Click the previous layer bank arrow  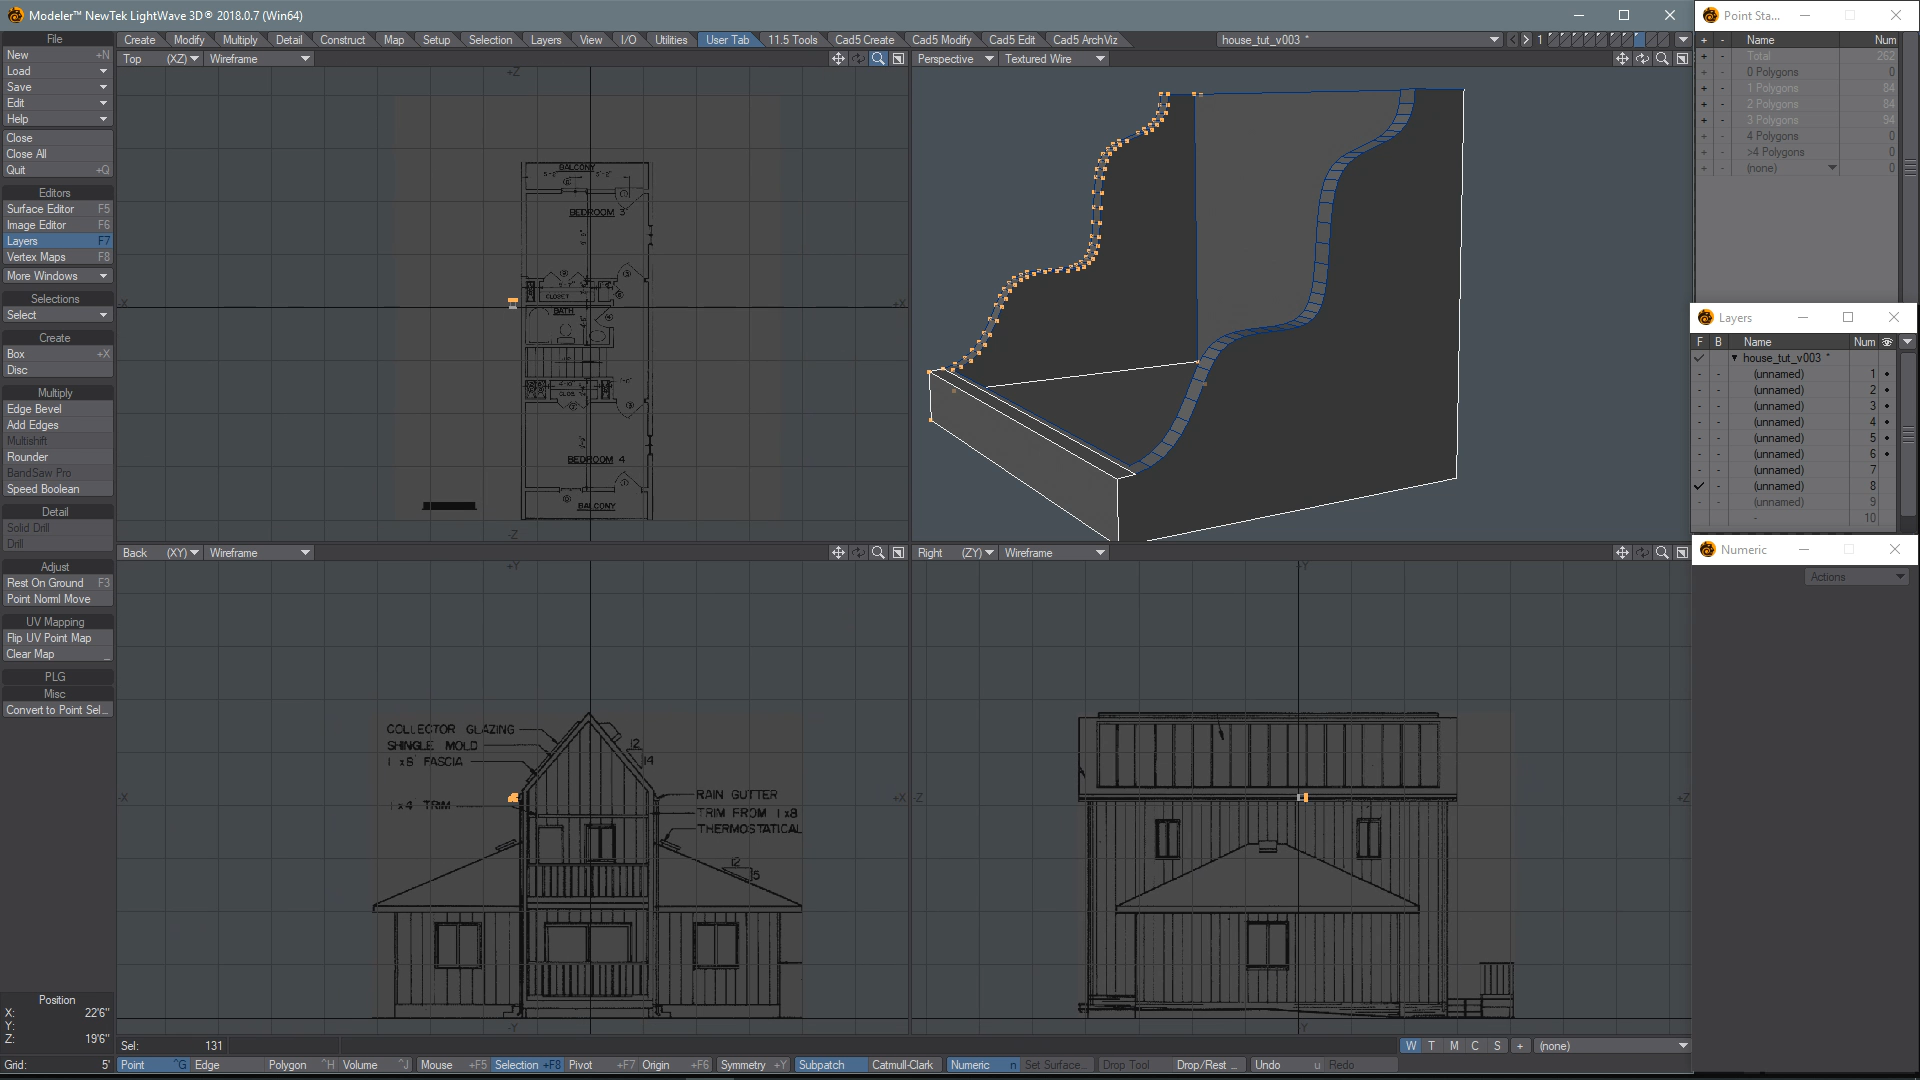1512,40
